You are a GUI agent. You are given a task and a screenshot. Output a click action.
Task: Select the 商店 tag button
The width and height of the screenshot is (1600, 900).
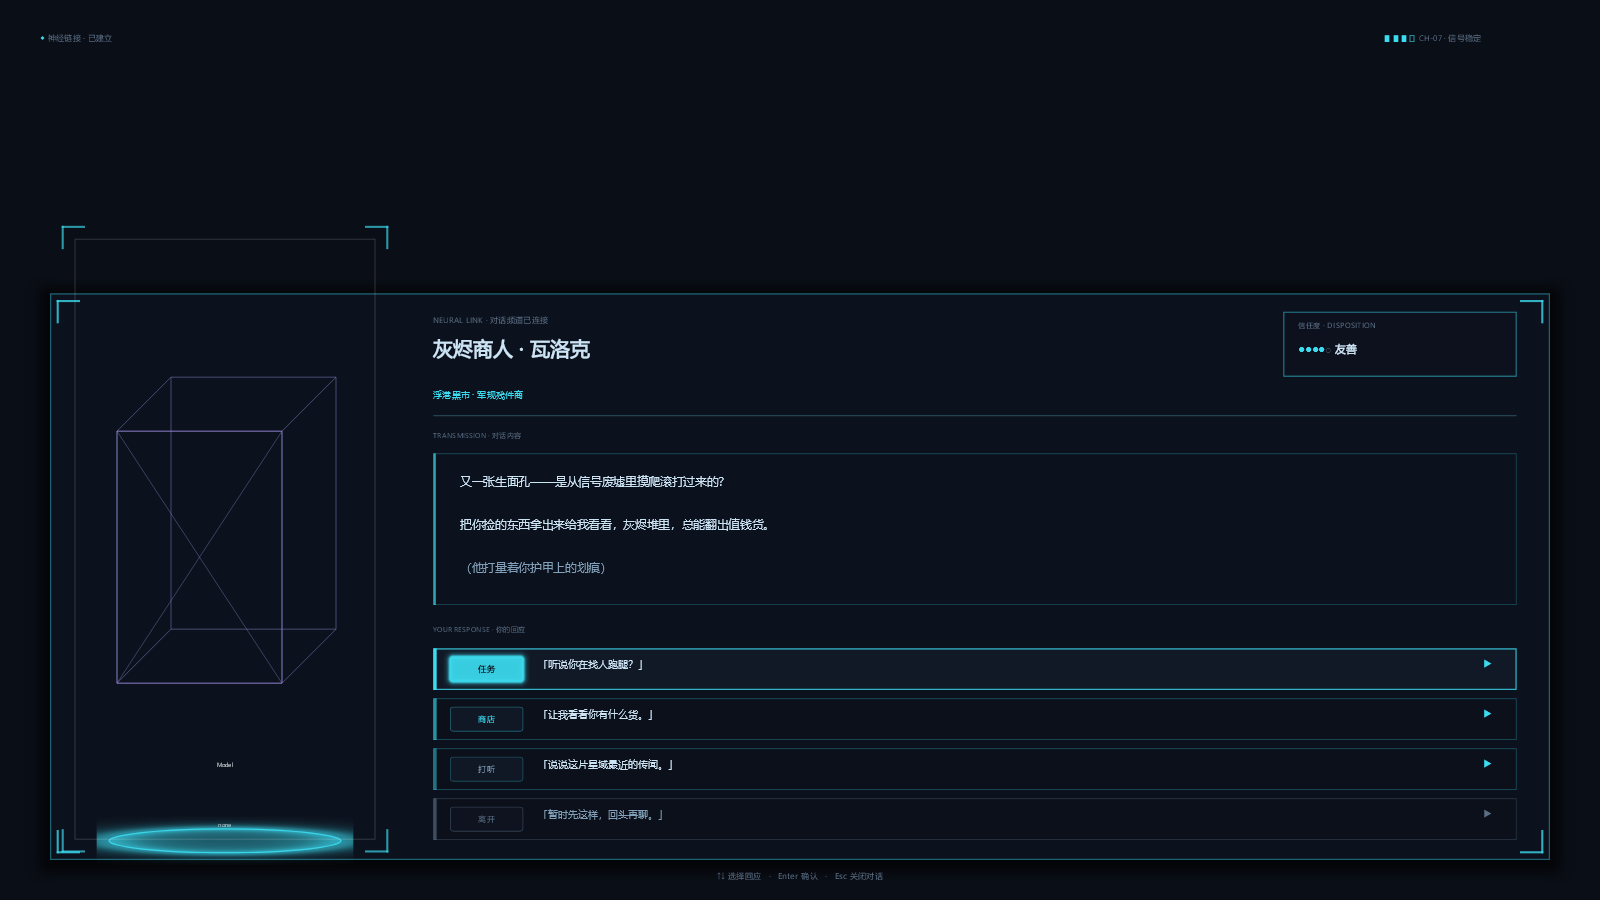coord(486,719)
